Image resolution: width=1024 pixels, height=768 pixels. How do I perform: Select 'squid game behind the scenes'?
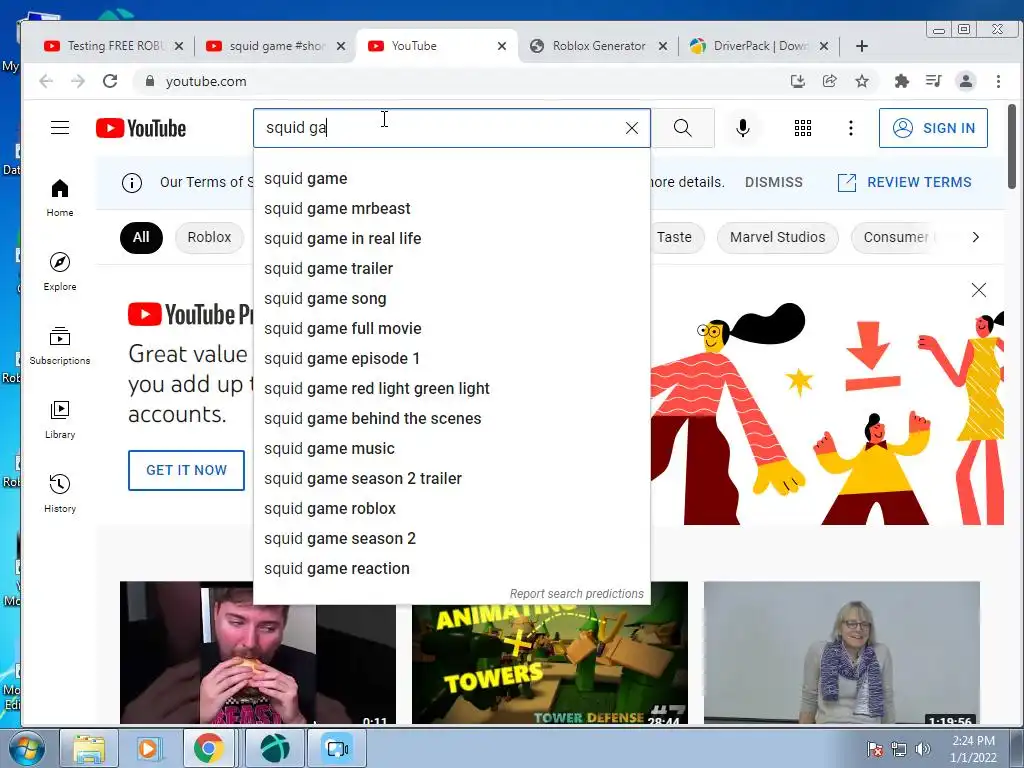coord(452,419)
